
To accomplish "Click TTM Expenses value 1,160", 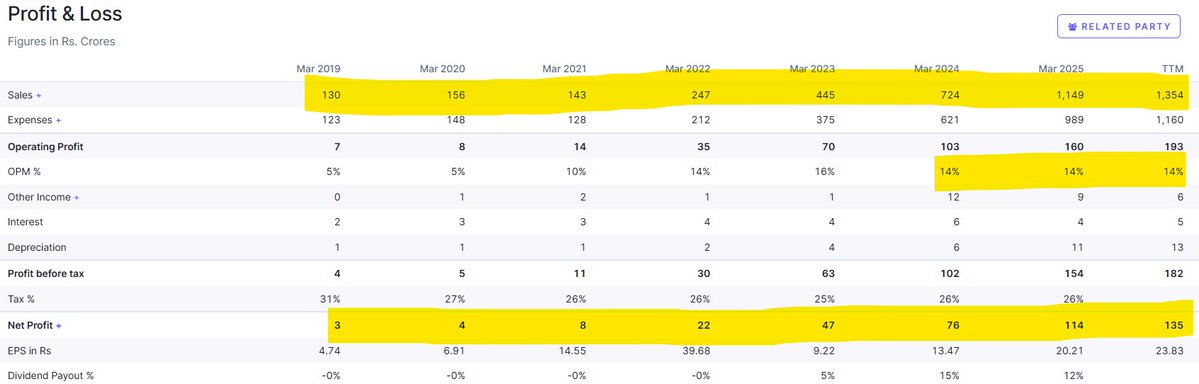I will [1171, 120].
